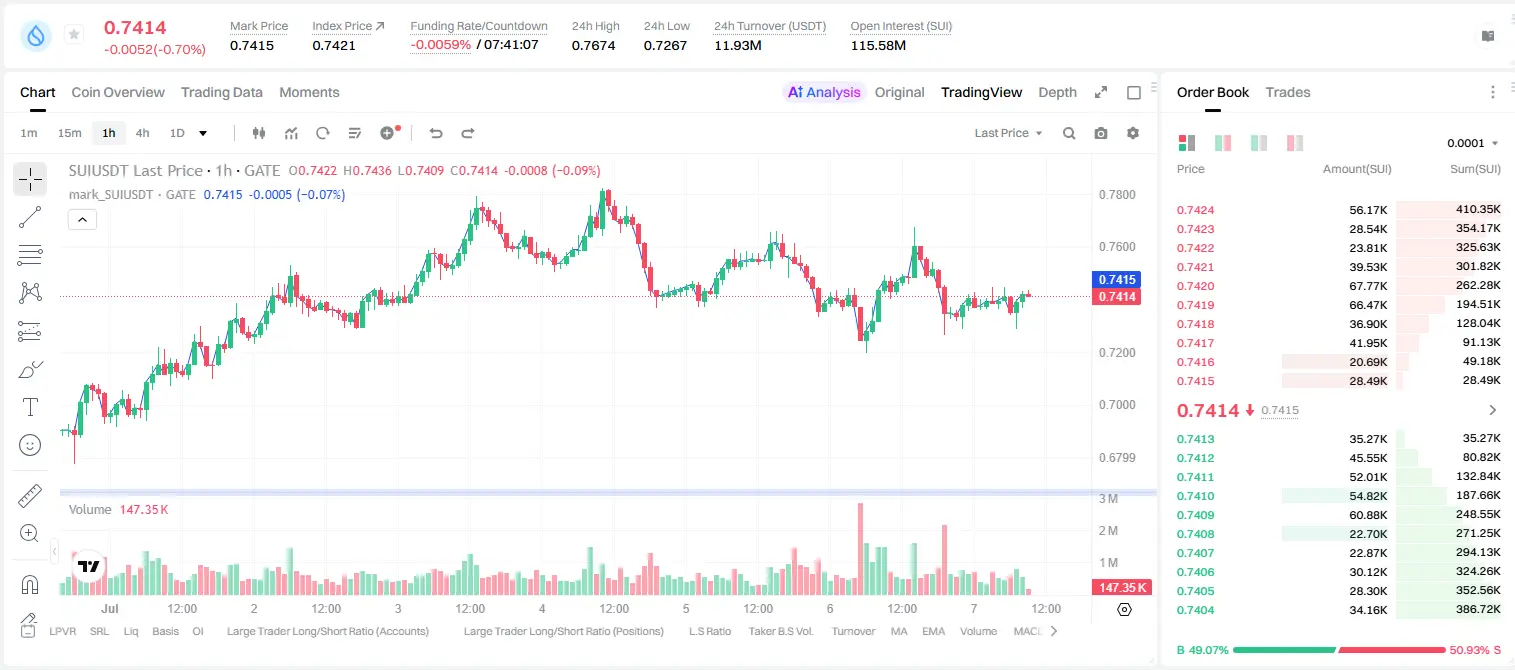Screen dimensions: 1515x670
Task: Activate the magnet snapping mode
Action: [x=30, y=584]
